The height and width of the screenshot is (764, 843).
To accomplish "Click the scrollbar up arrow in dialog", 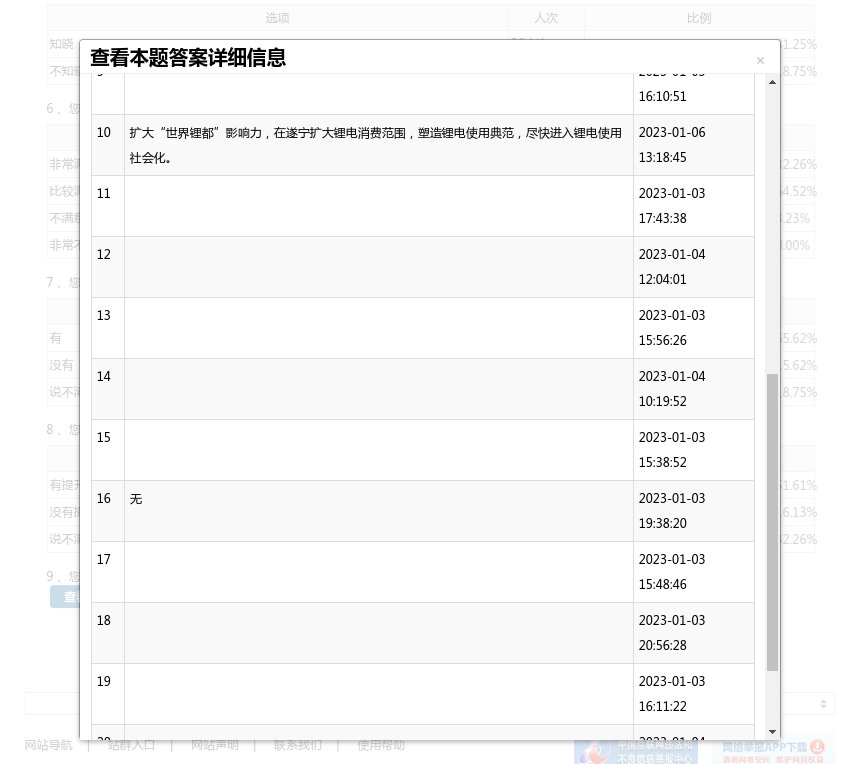I will [x=772, y=81].
